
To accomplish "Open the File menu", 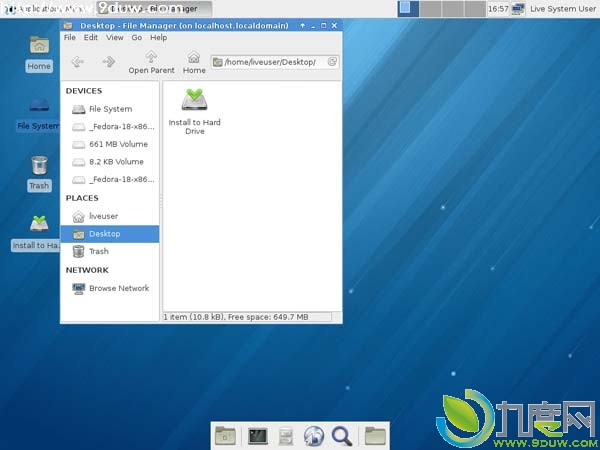I will coord(70,38).
